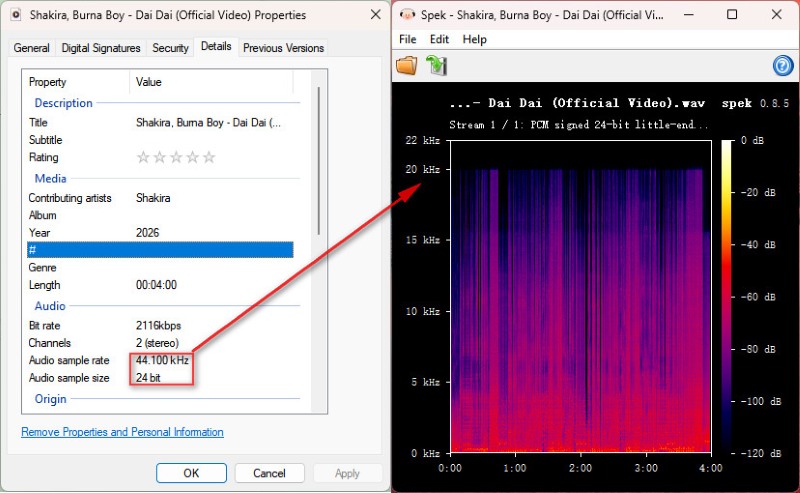Switch to the Previous Versions tab
Image resolution: width=800 pixels, height=493 pixels.
[283, 48]
